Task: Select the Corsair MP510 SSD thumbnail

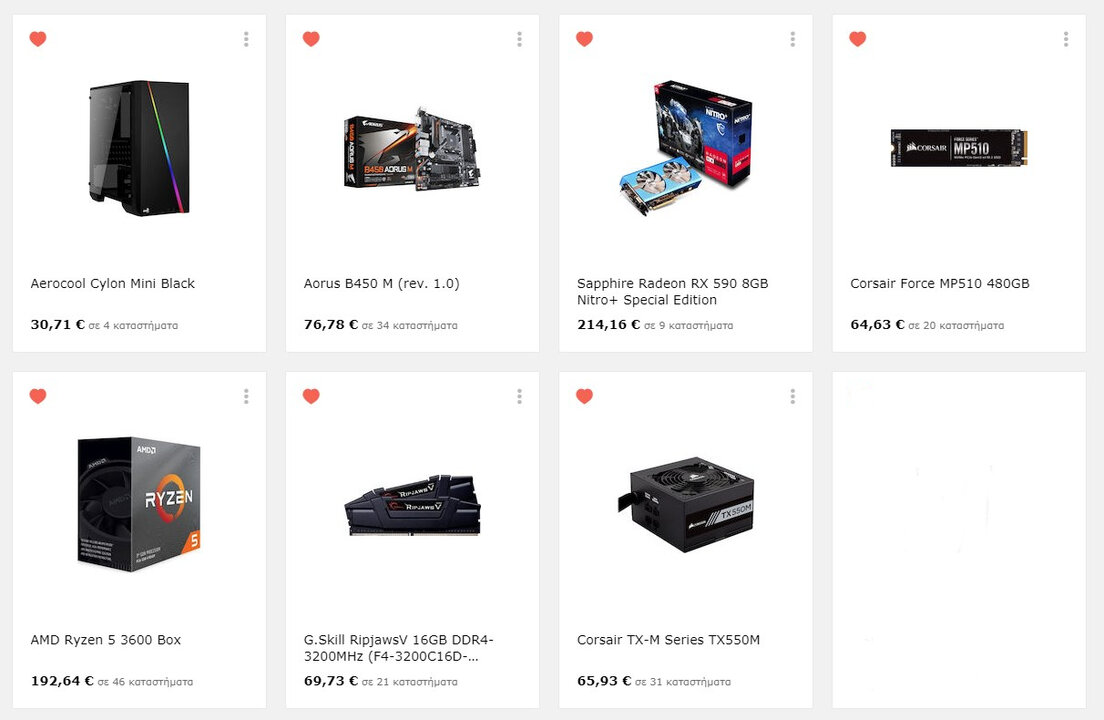Action: click(x=959, y=148)
